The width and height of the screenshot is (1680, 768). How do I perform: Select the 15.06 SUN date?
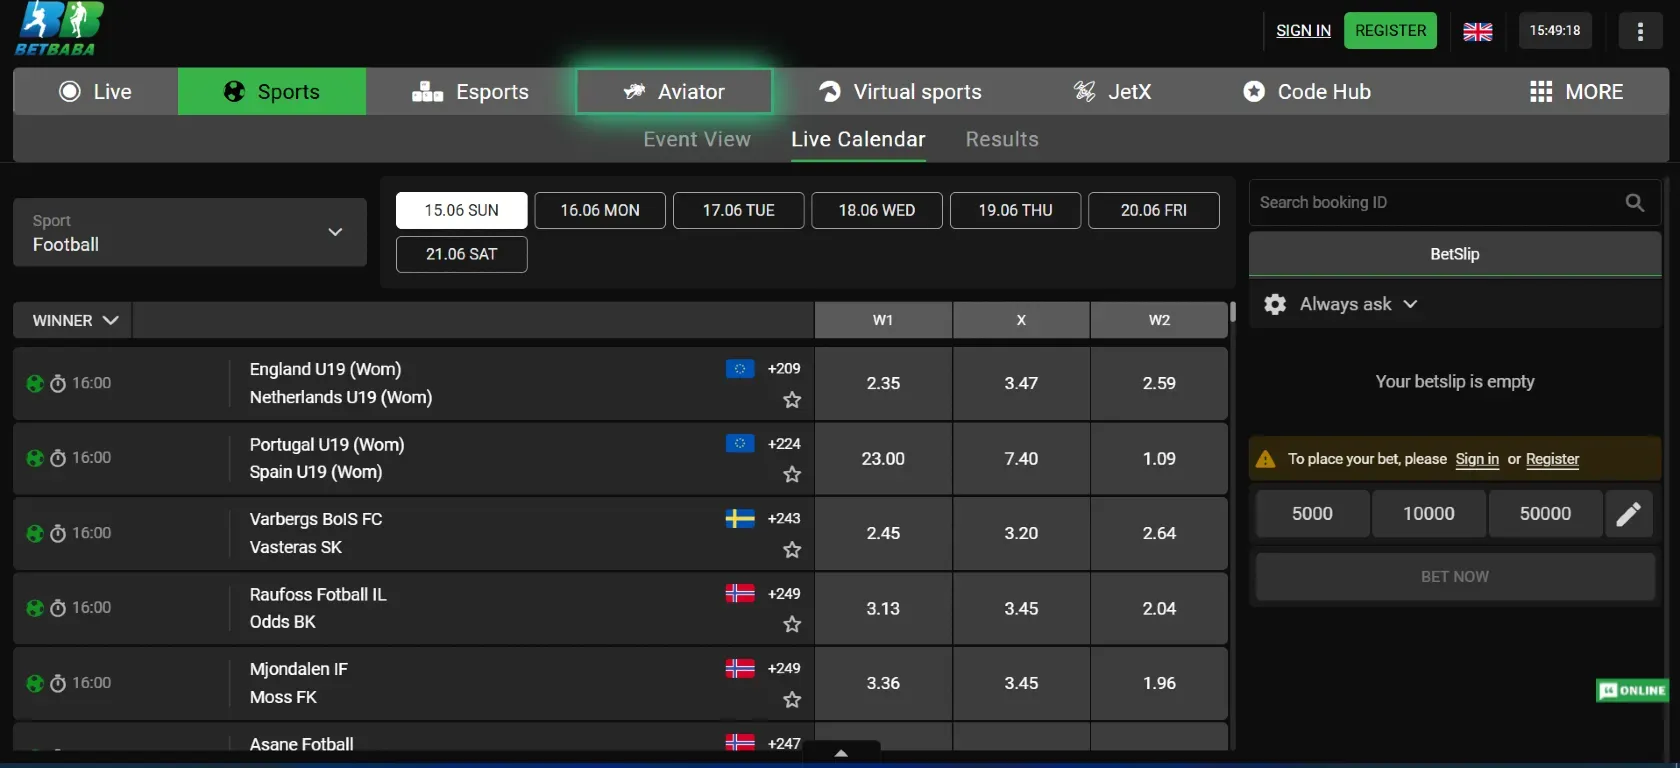(x=462, y=210)
